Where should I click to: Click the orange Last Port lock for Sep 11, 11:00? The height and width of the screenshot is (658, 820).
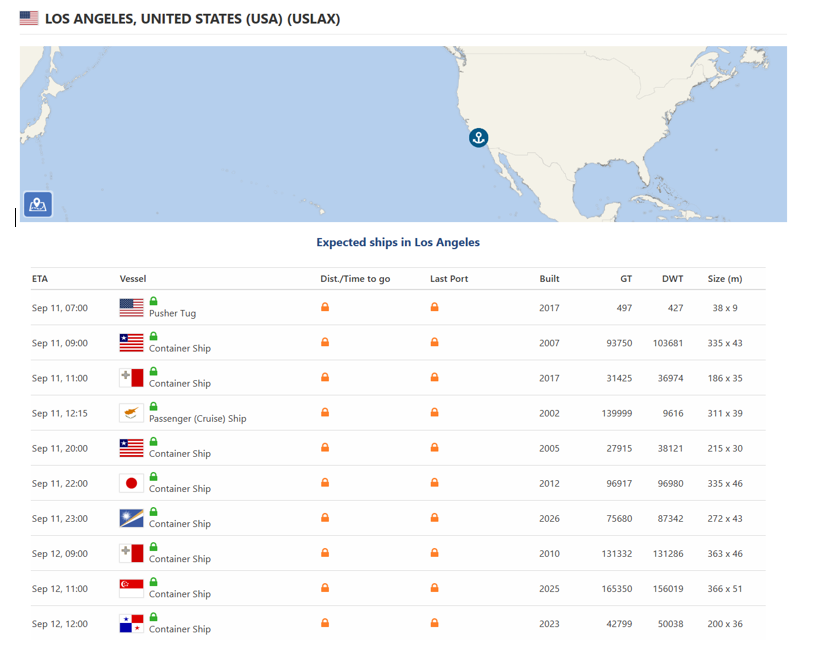[x=434, y=377]
